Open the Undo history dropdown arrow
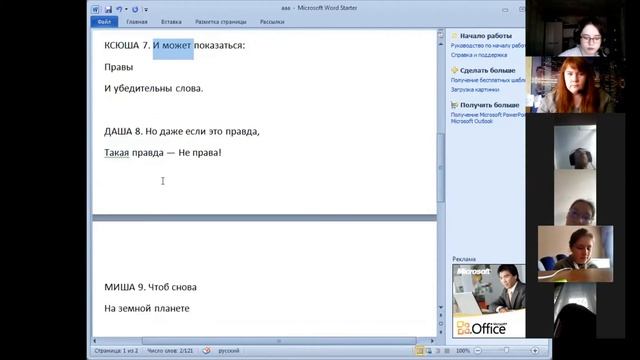 click(126, 9)
